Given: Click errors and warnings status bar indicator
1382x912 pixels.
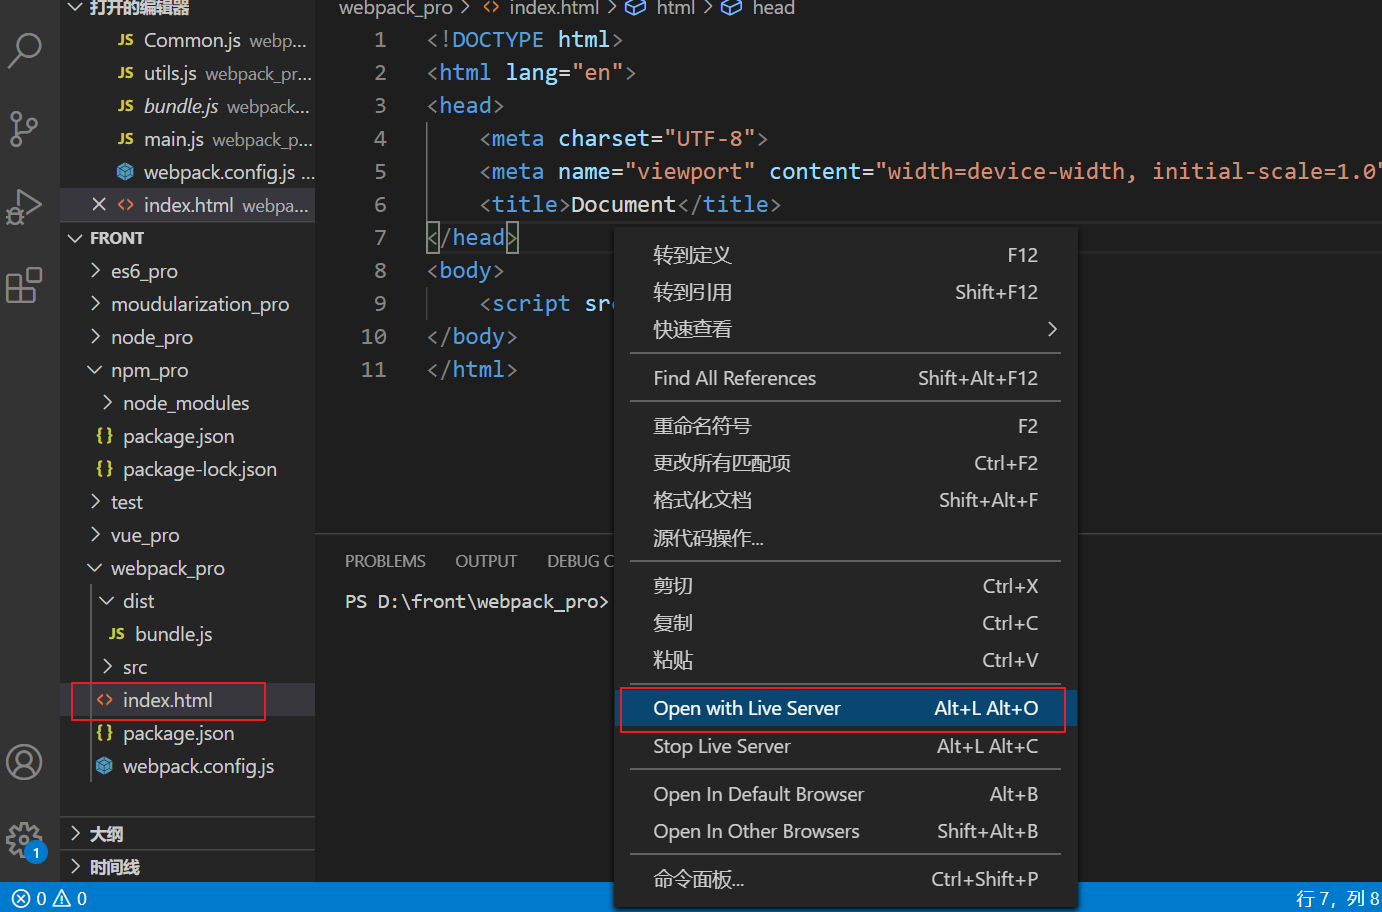Looking at the screenshot, I should 50,898.
